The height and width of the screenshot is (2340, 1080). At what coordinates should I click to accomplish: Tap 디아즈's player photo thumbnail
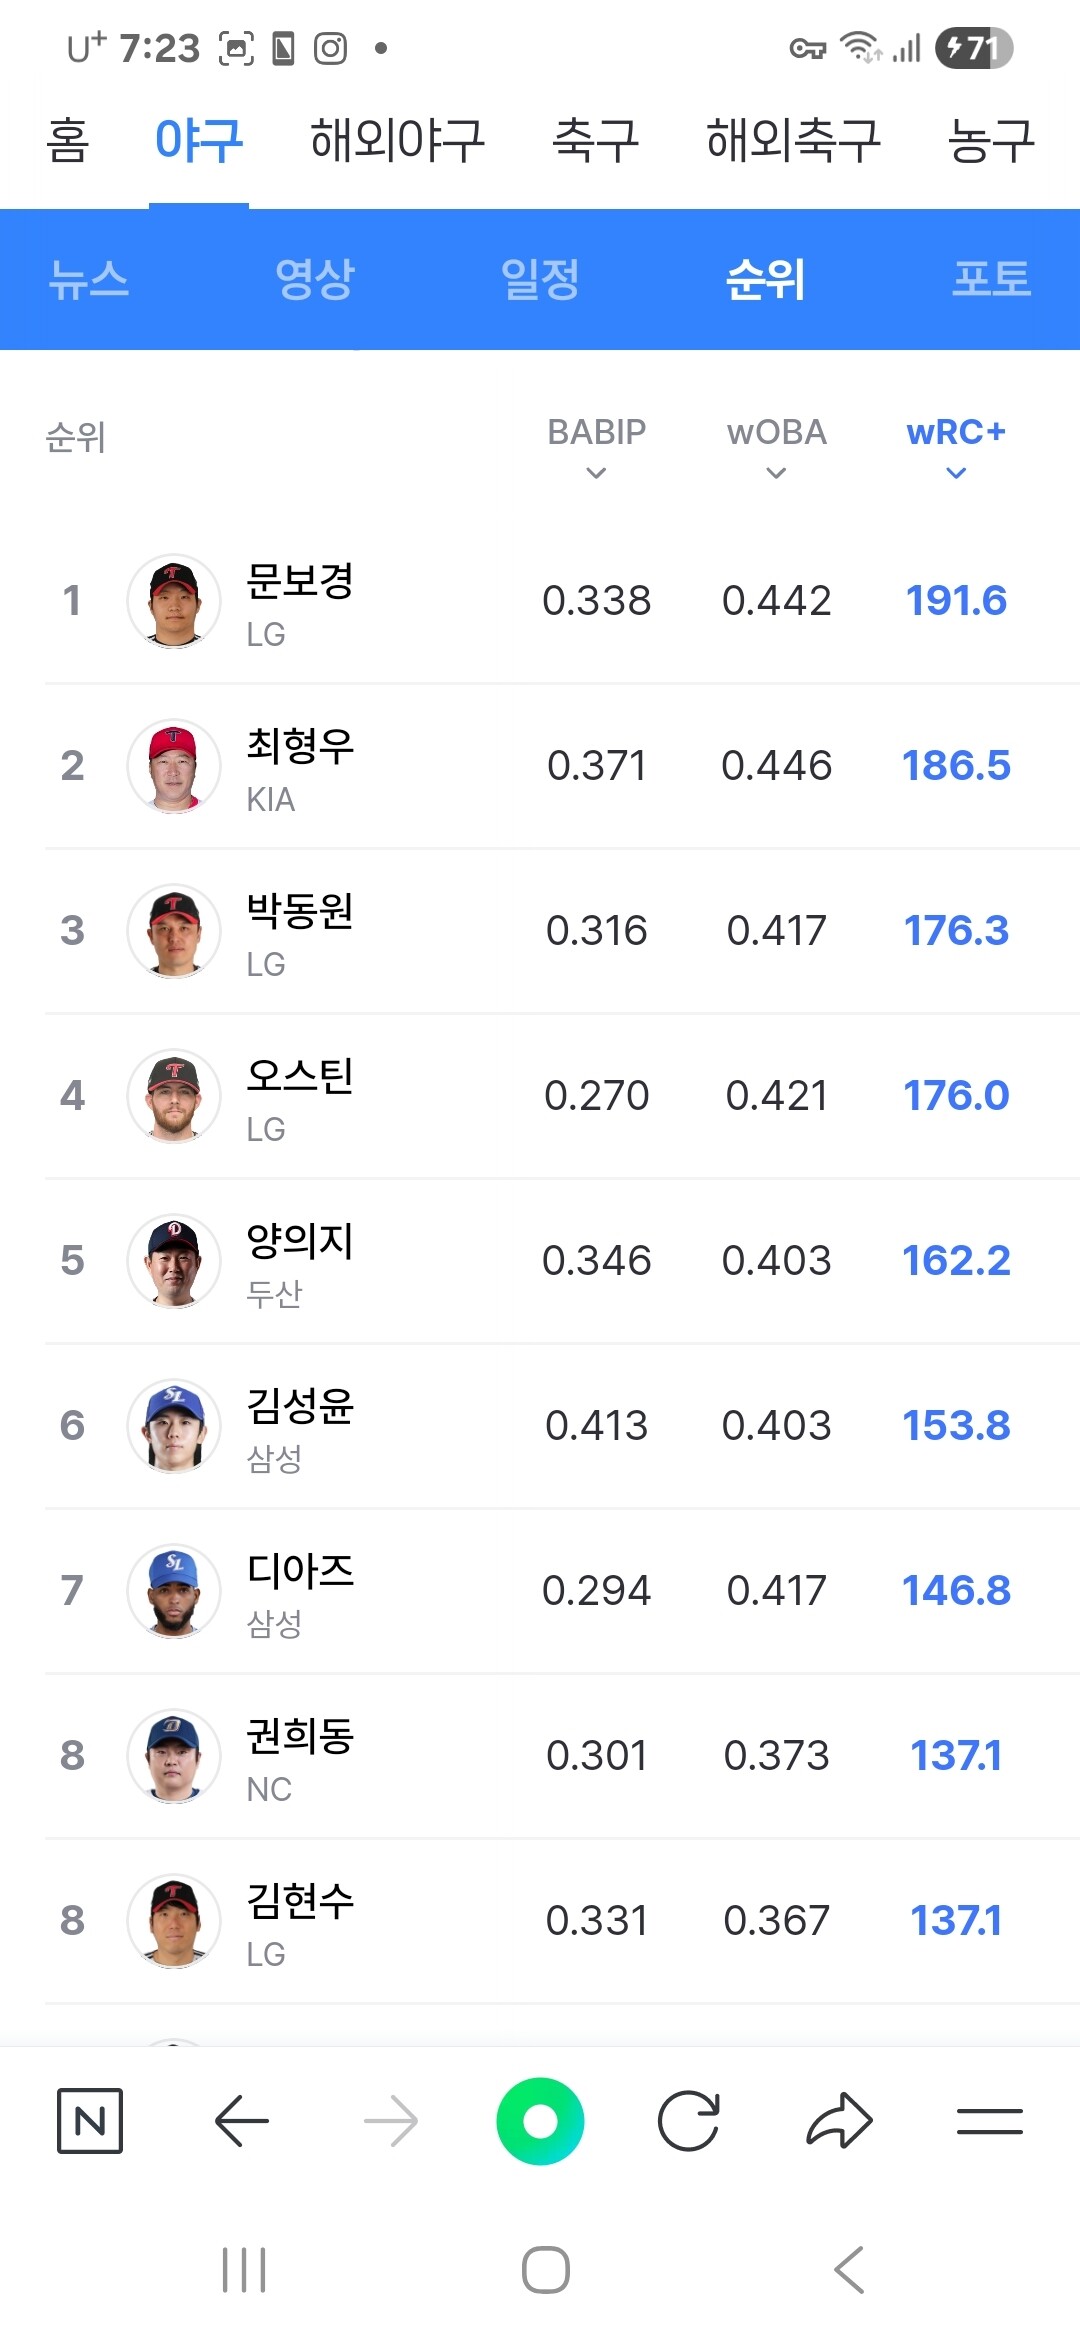point(174,1591)
